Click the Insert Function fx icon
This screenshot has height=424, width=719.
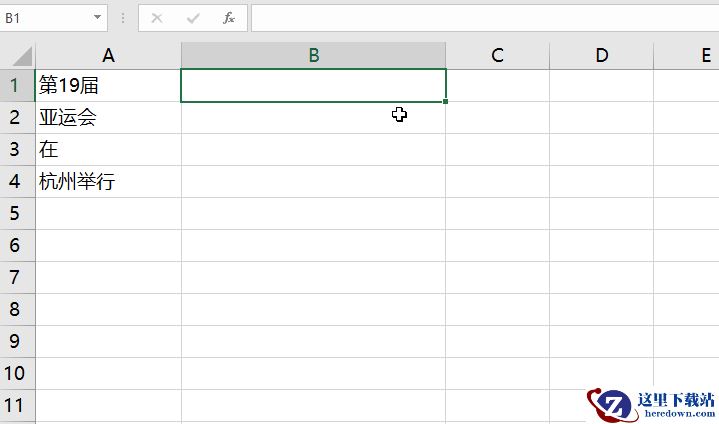pos(229,18)
